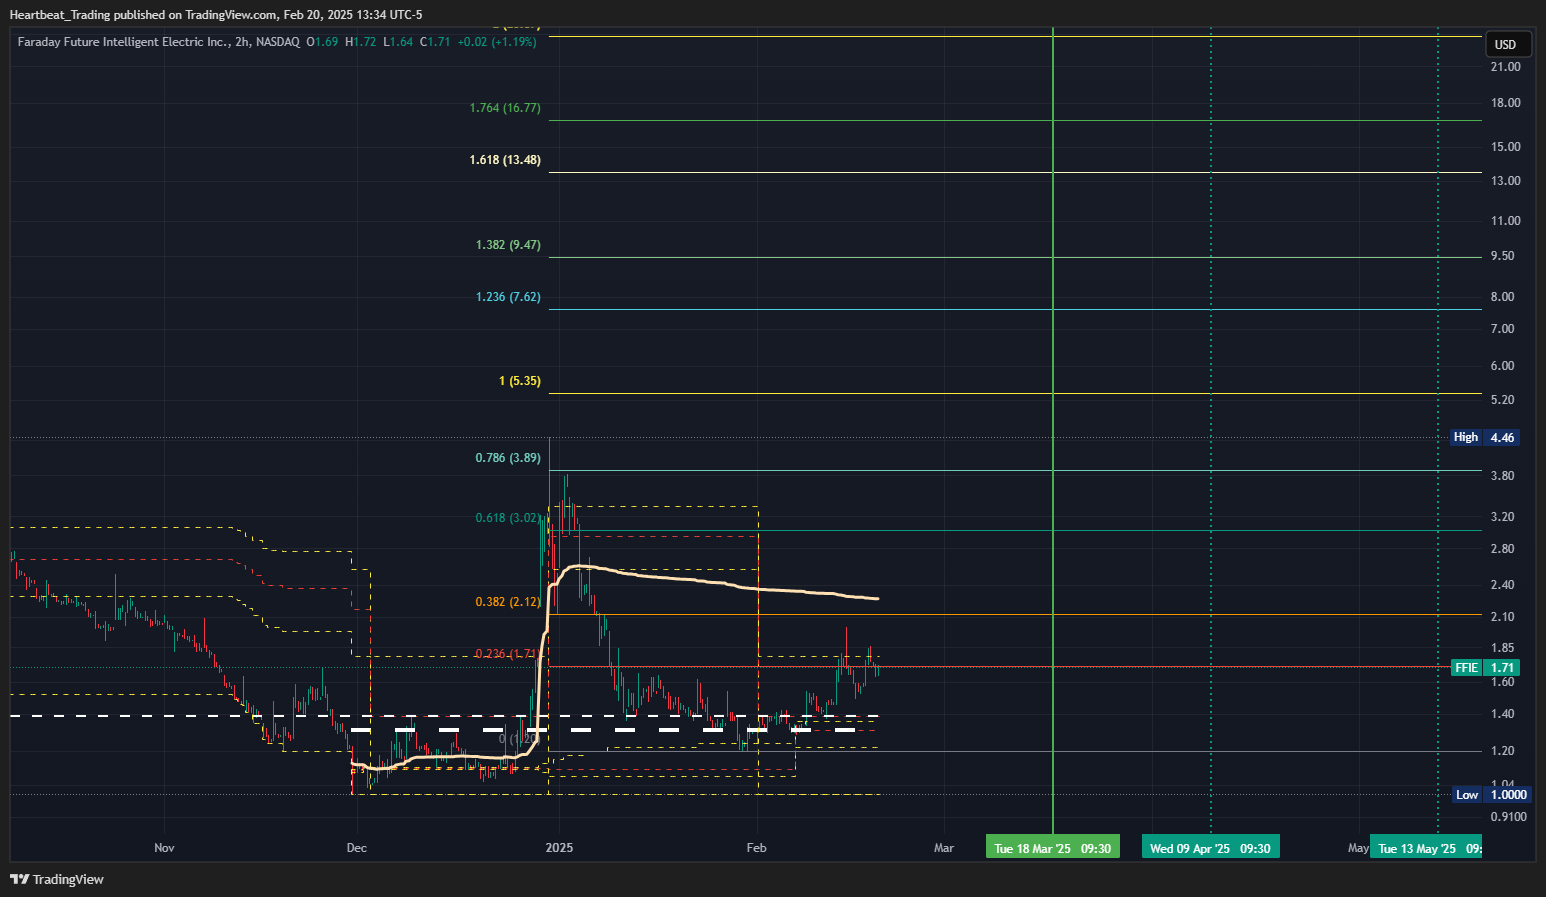
Task: Click the Feb label on time axis
Action: [x=756, y=848]
